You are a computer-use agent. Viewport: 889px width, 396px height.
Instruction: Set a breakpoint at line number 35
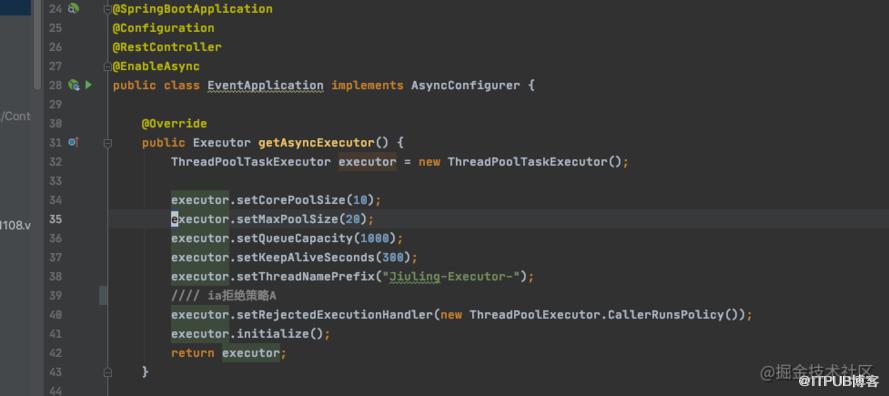pos(55,219)
